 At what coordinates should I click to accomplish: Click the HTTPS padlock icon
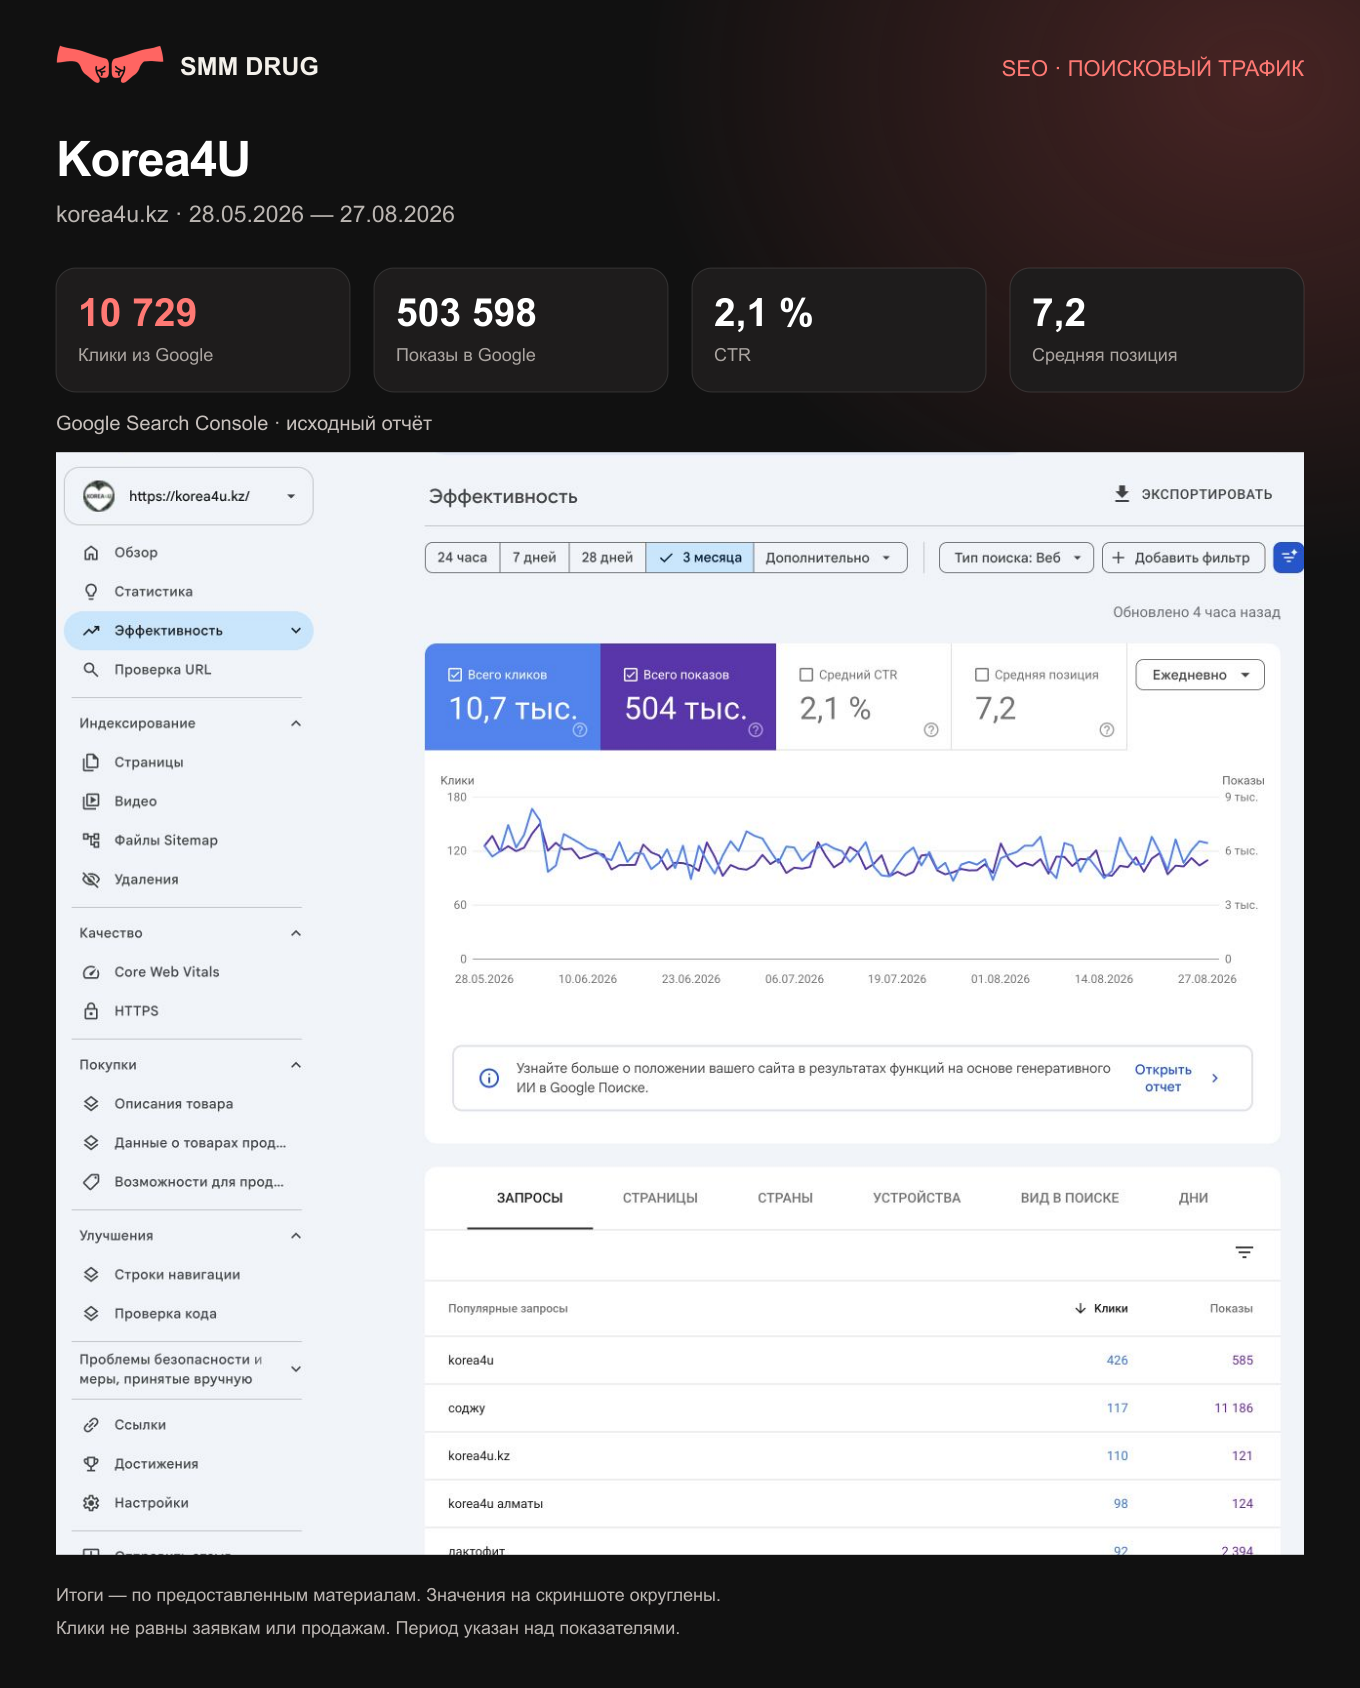[91, 1011]
